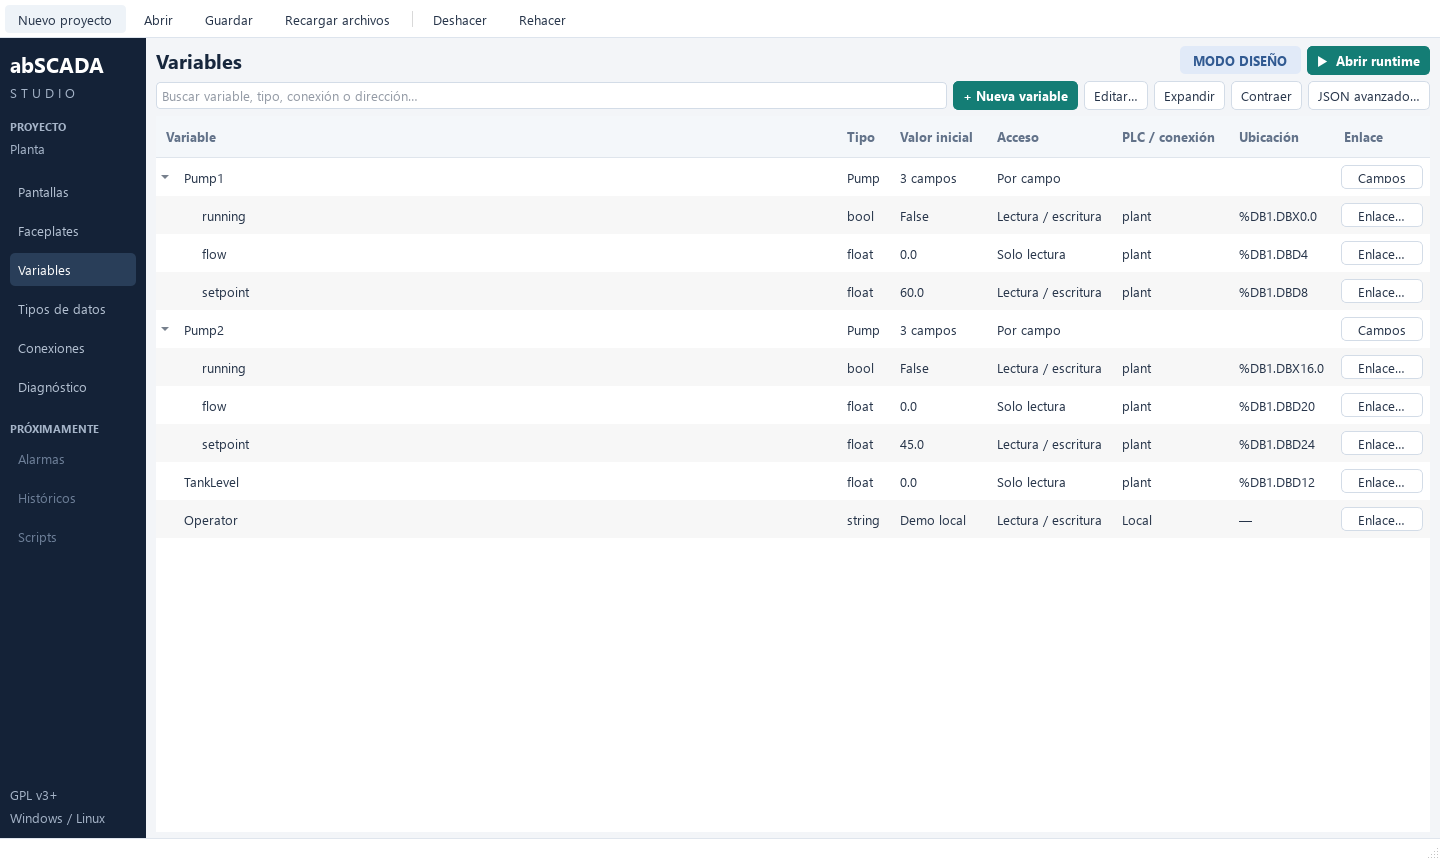Image resolution: width=1440 pixels, height=860 pixels.
Task: Select the Pump2 variable name
Action: (204, 330)
